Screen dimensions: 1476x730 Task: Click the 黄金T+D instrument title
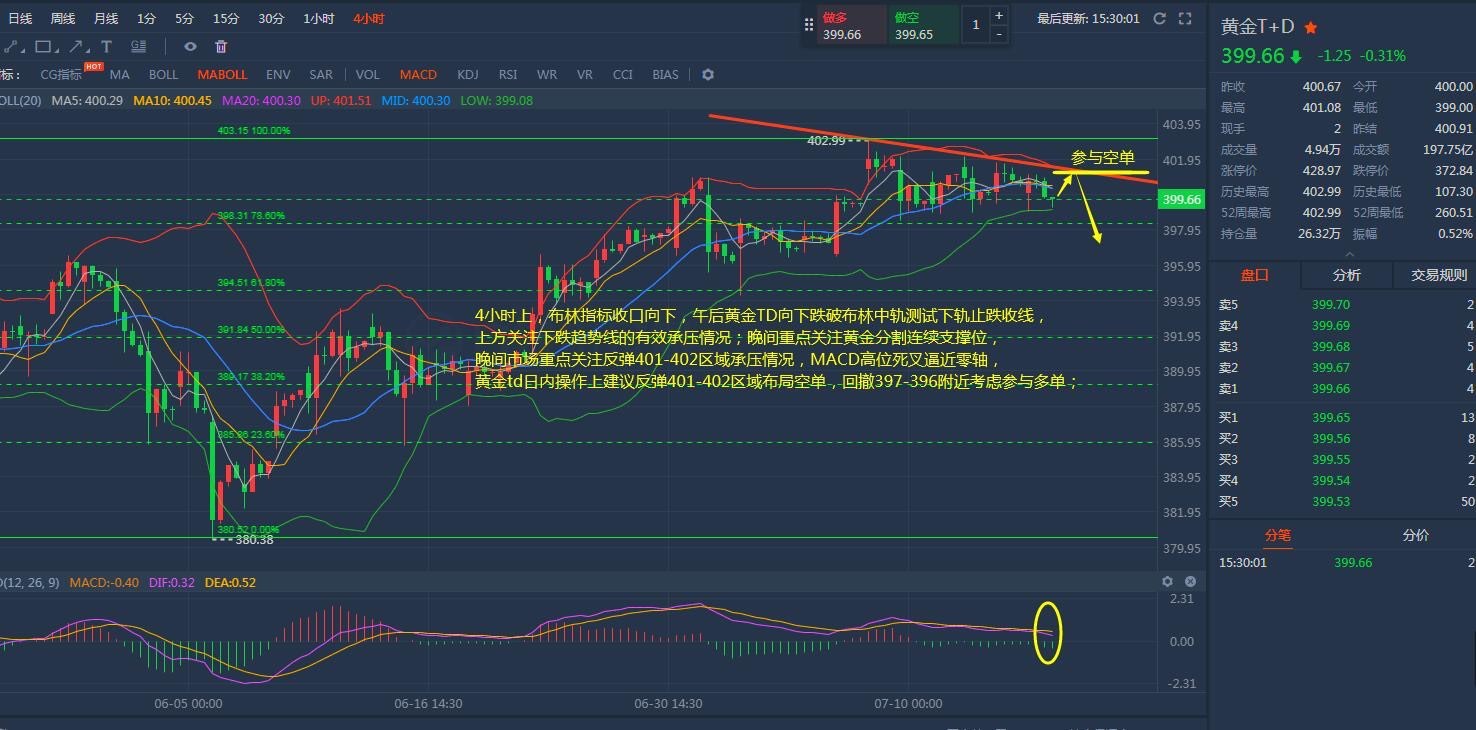1258,28
